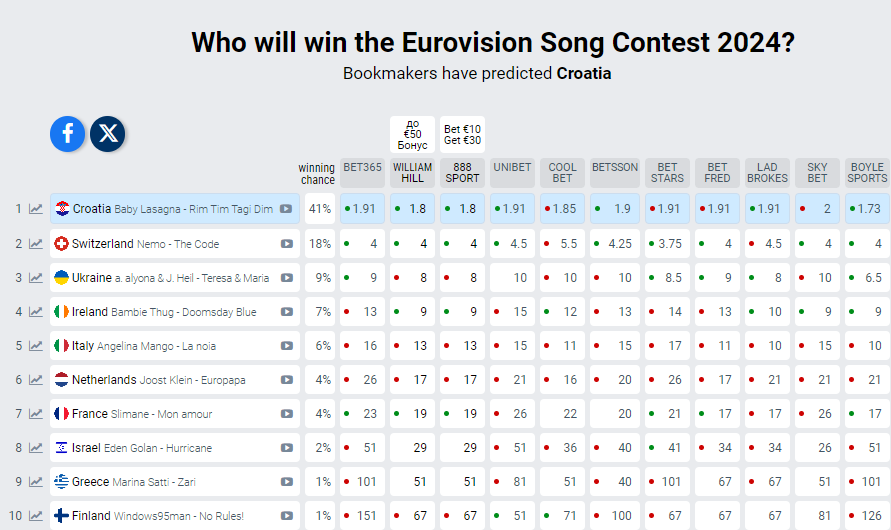Screen dimensions: 891x530
Task: Click the Italy flag icon
Action: (x=61, y=346)
